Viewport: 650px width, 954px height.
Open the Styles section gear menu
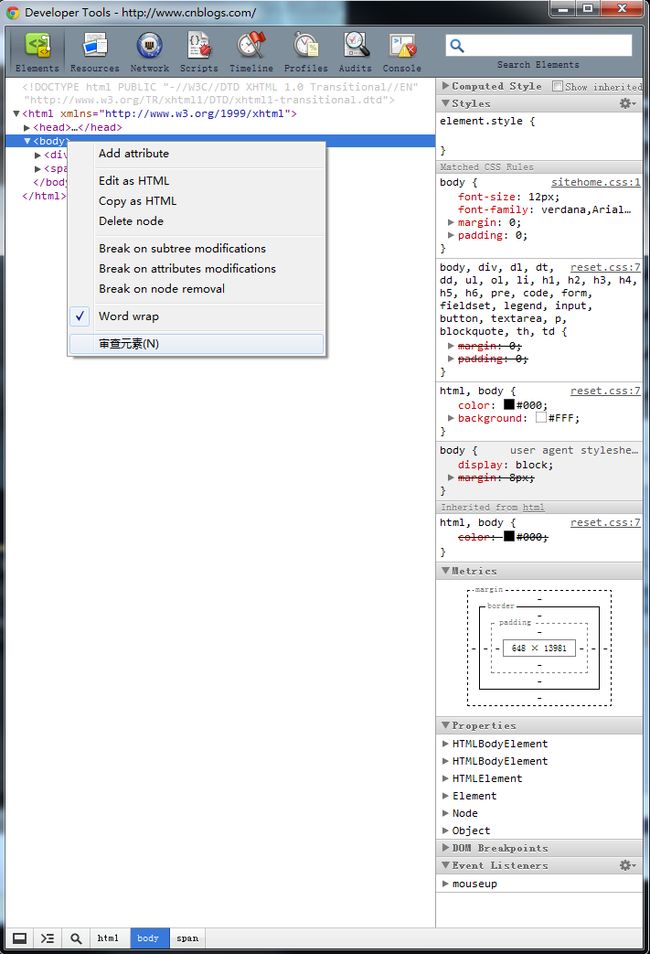tap(627, 103)
